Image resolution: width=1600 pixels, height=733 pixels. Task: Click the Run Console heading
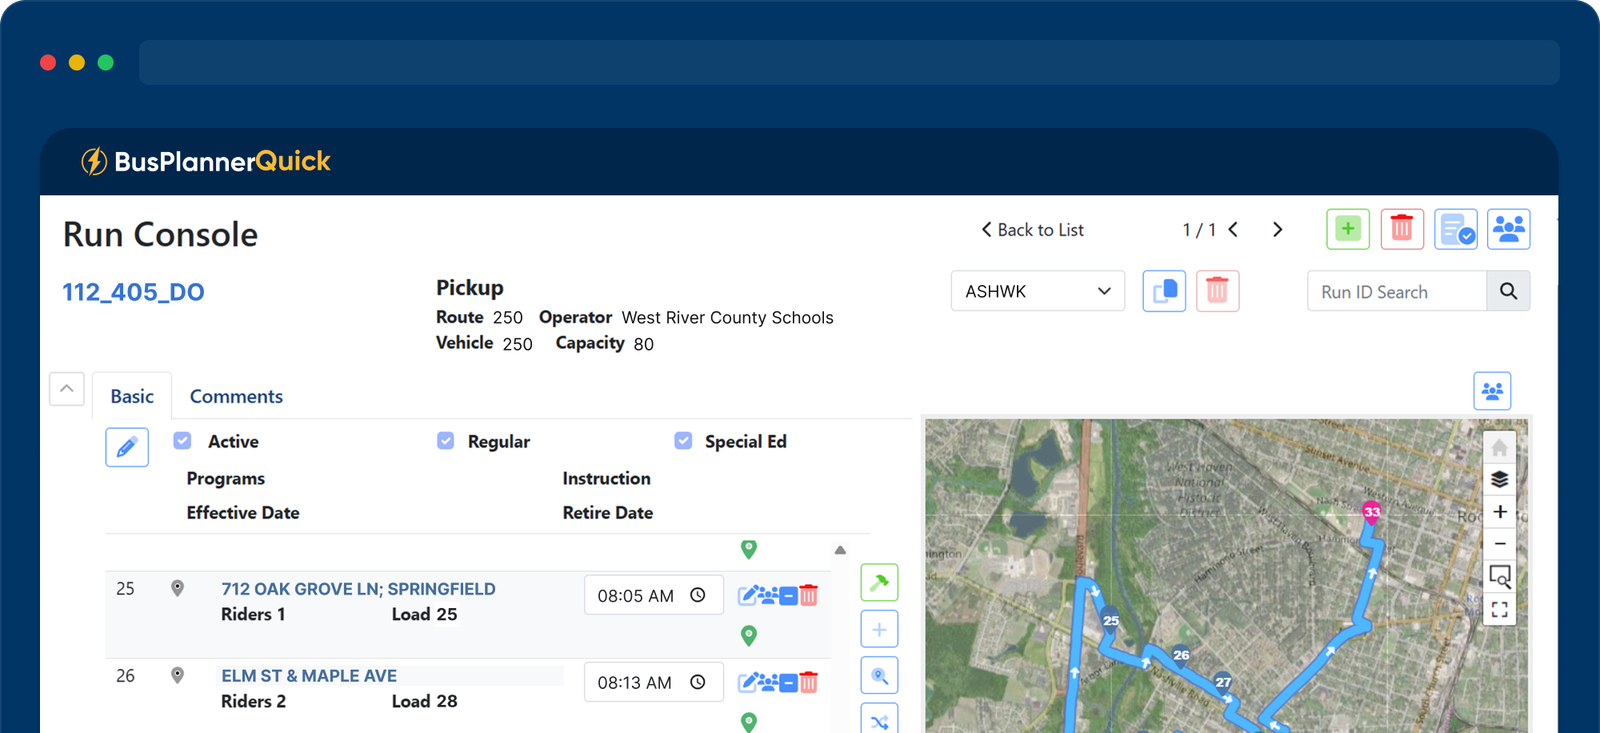[x=160, y=234]
